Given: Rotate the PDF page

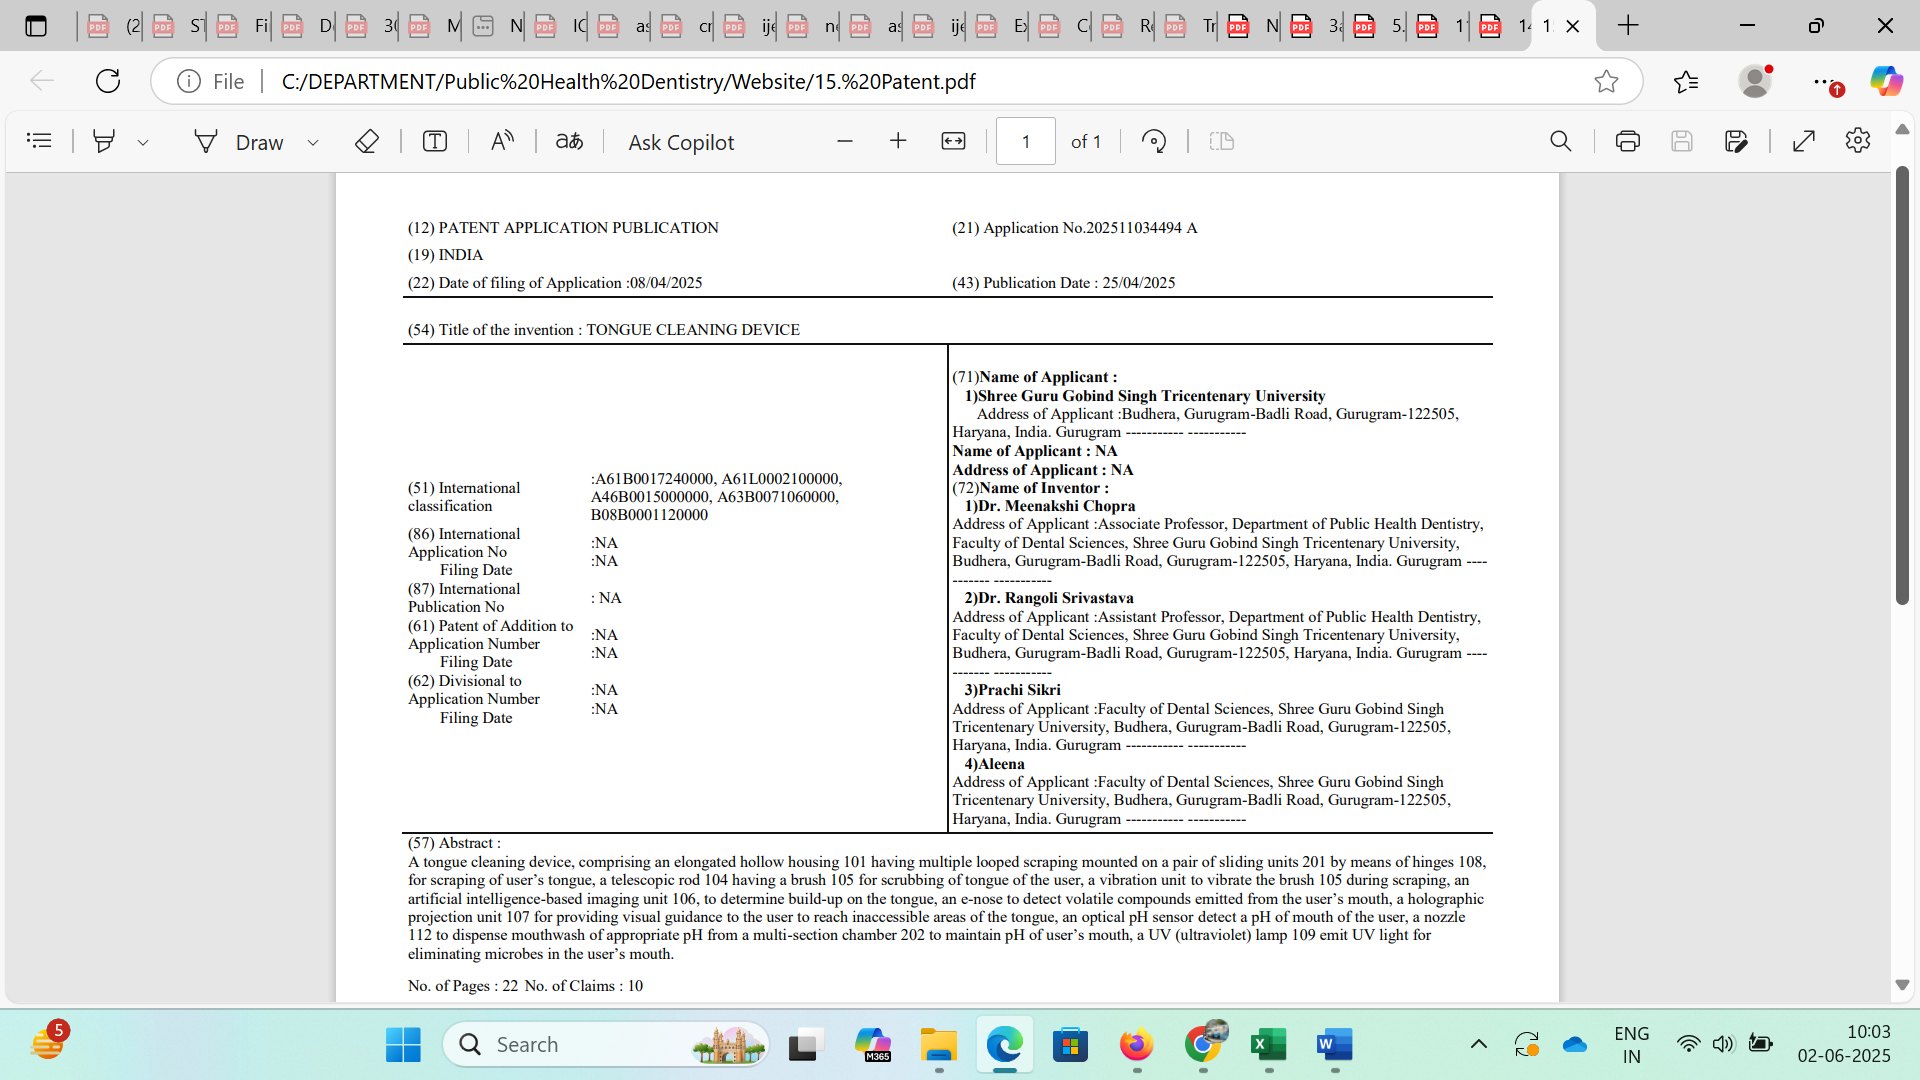Looking at the screenshot, I should (x=1154, y=141).
